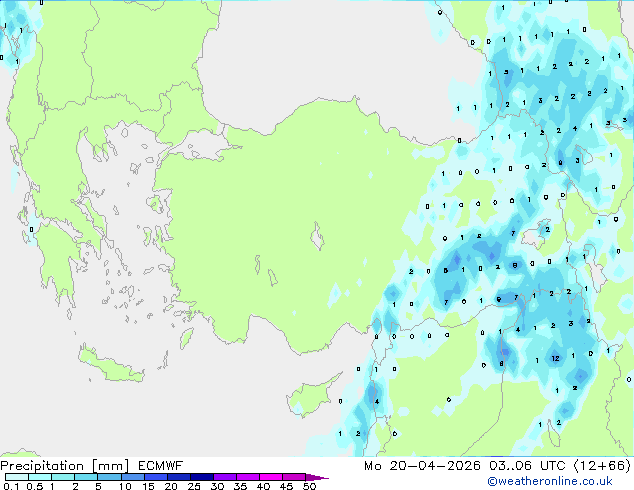The width and height of the screenshot is (634, 490).
Task: Select the 35–40 mm legend color box
Action: pyautogui.click(x=247, y=477)
